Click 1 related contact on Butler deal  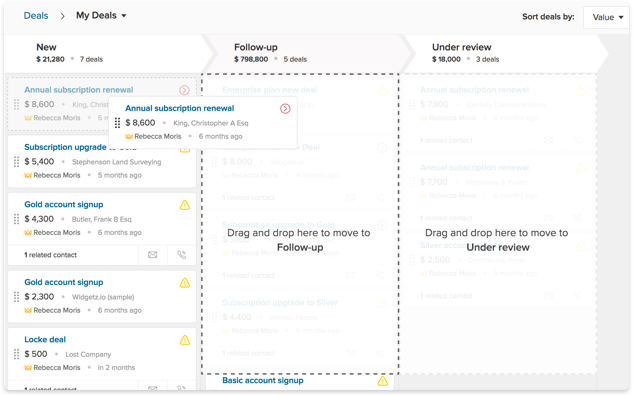(x=50, y=255)
